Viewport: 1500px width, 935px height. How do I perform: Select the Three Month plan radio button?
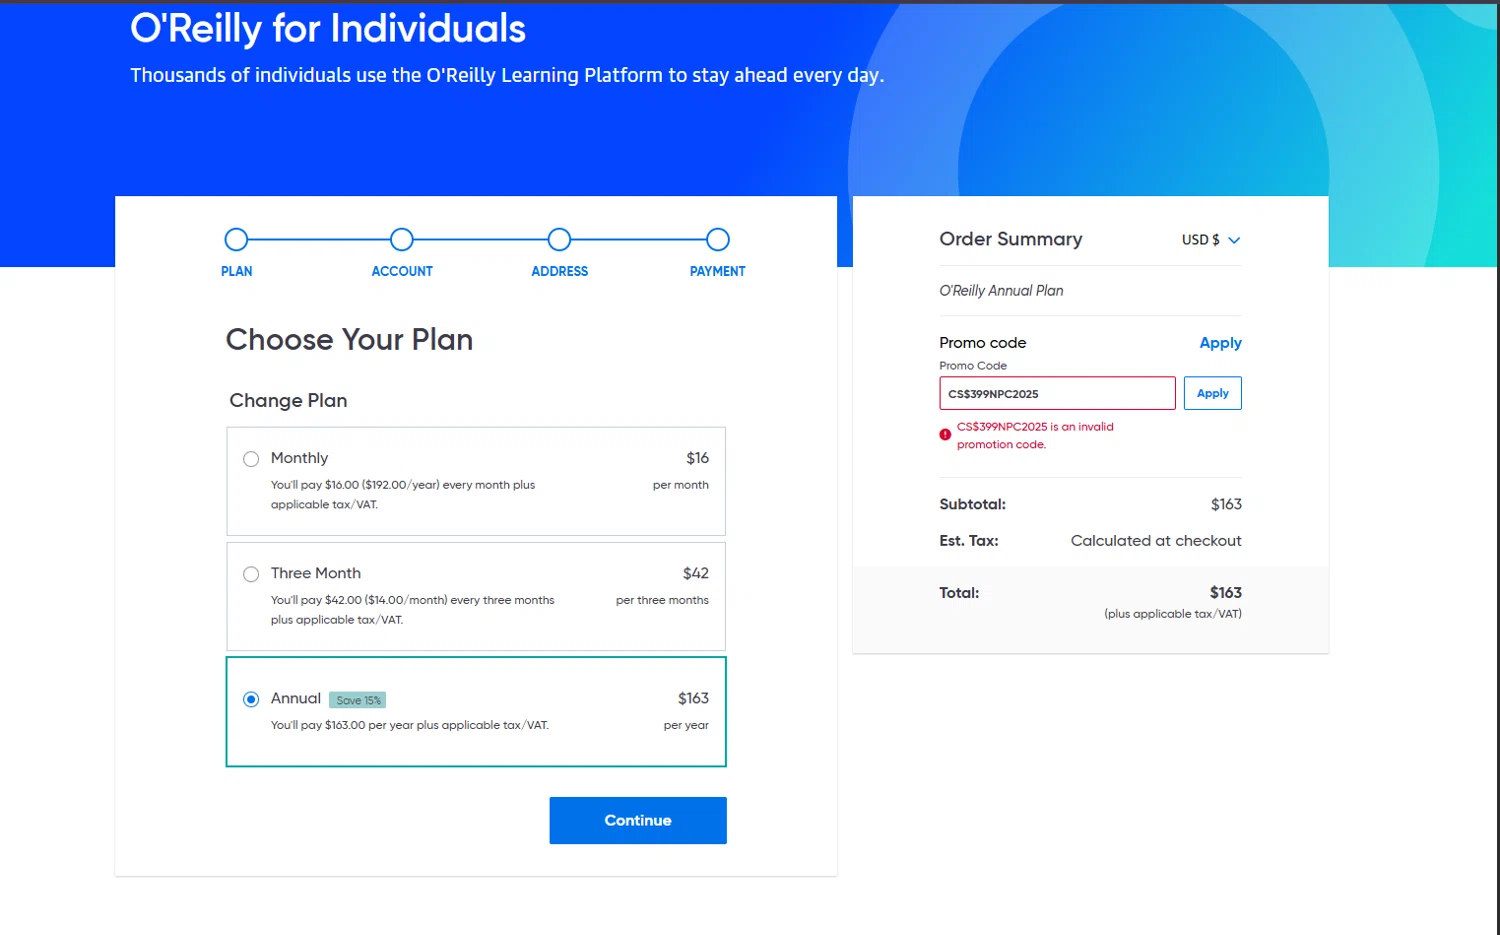(251, 574)
